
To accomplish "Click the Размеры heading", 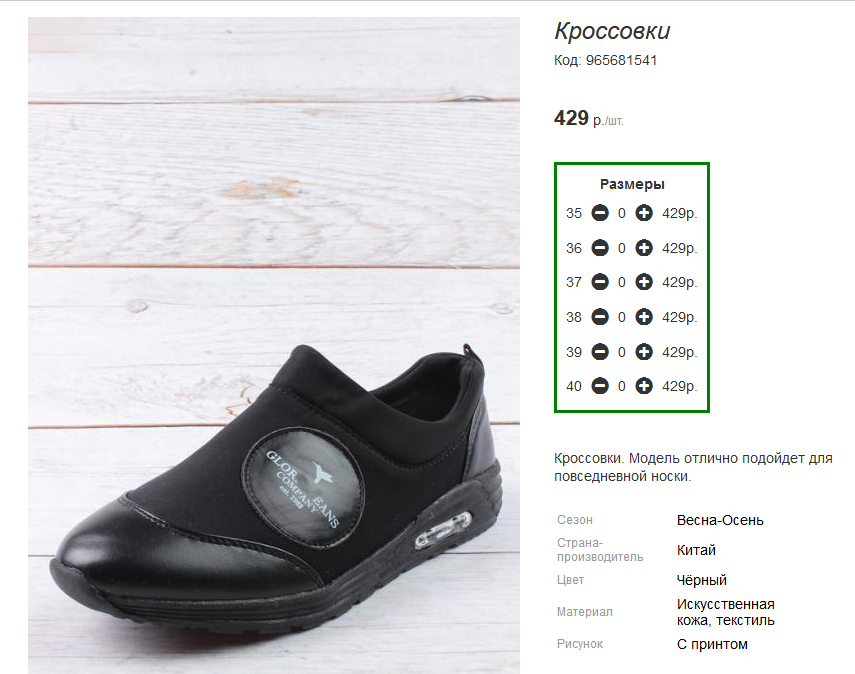I will pos(632,184).
